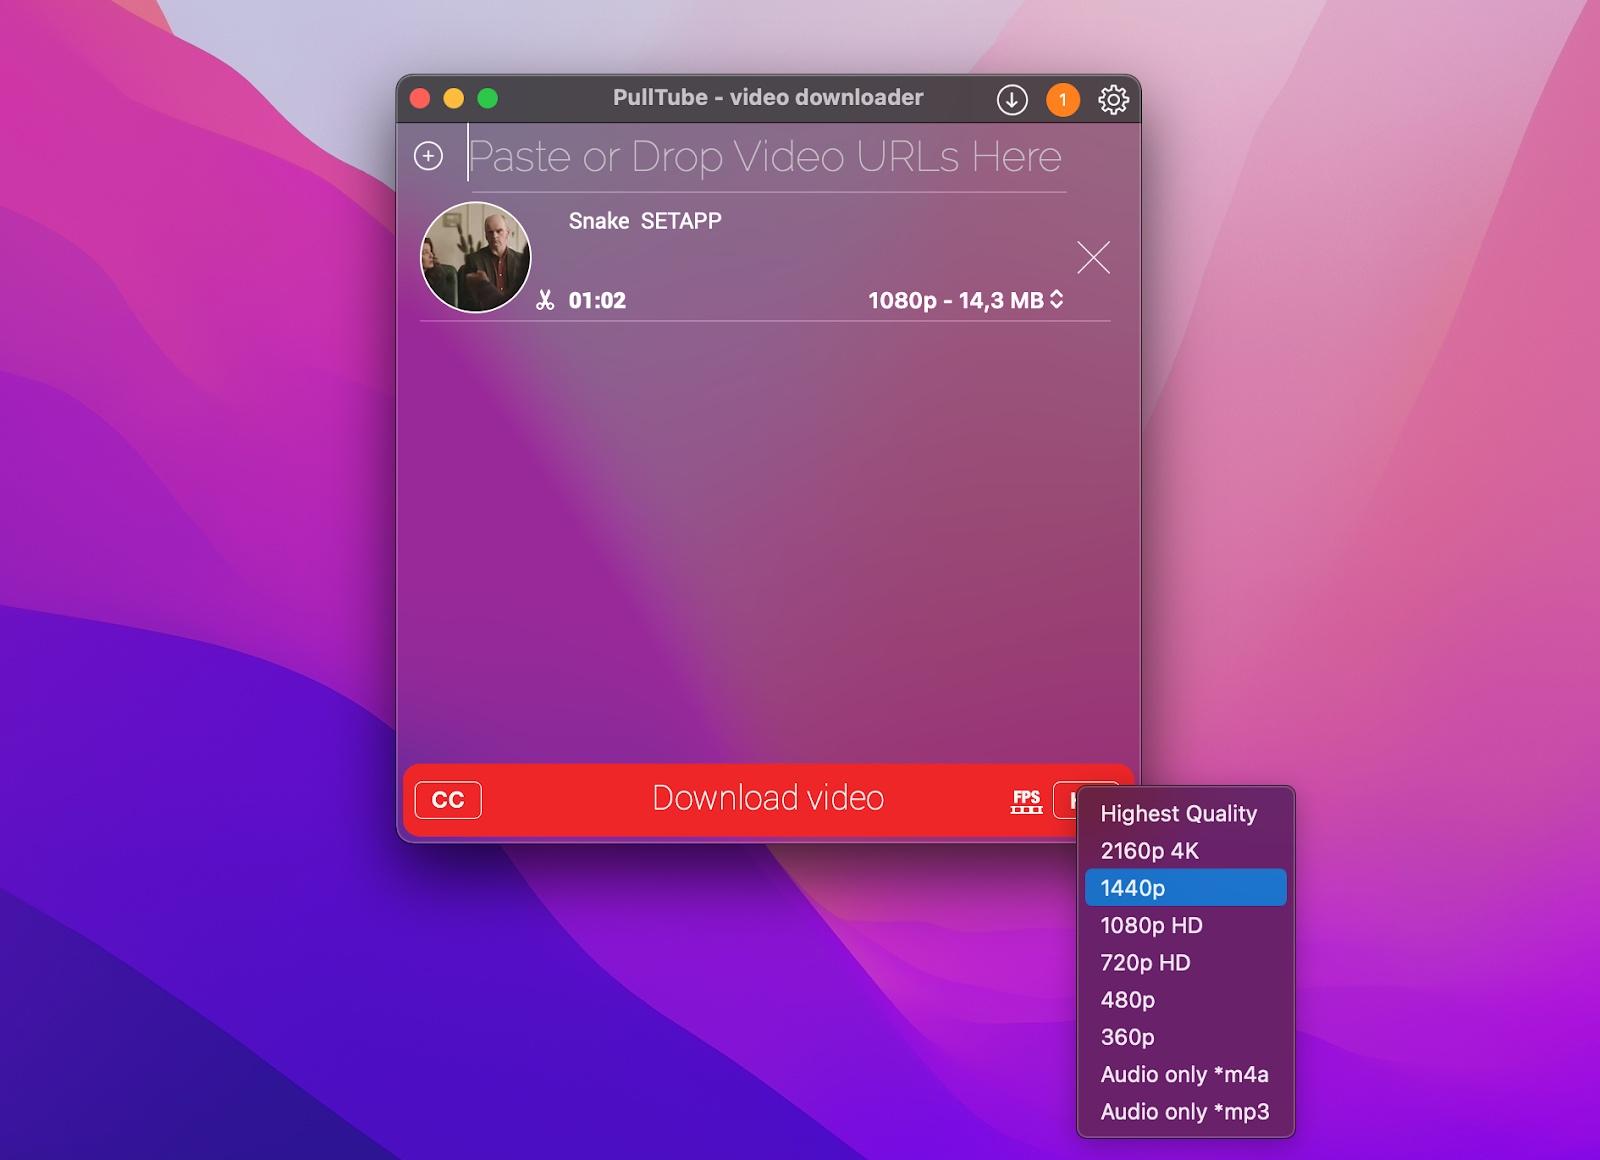The image size is (1600, 1160).
Task: Click the 01:02 duration text
Action: (x=597, y=300)
